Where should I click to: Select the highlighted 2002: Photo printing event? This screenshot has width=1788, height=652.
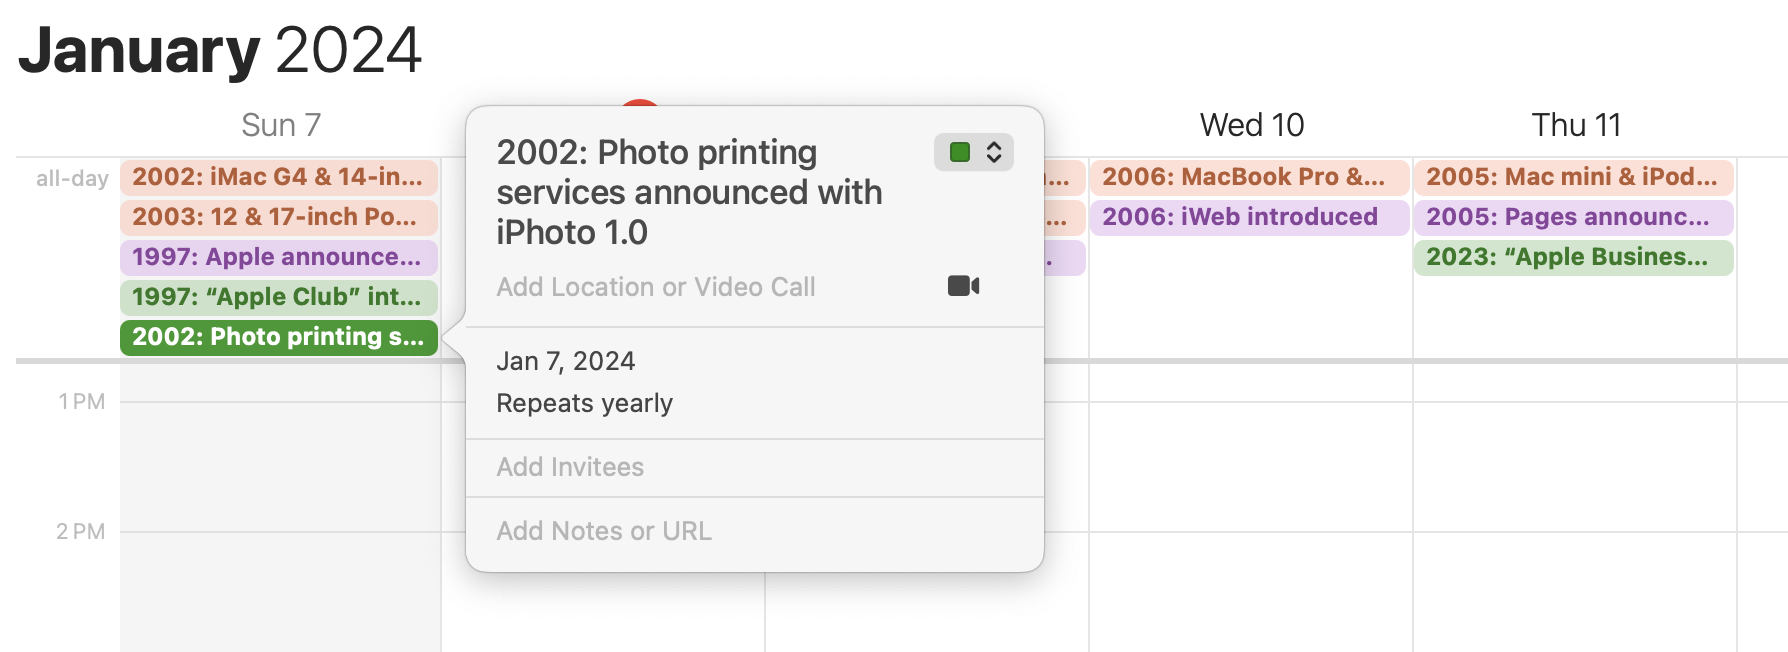(279, 337)
